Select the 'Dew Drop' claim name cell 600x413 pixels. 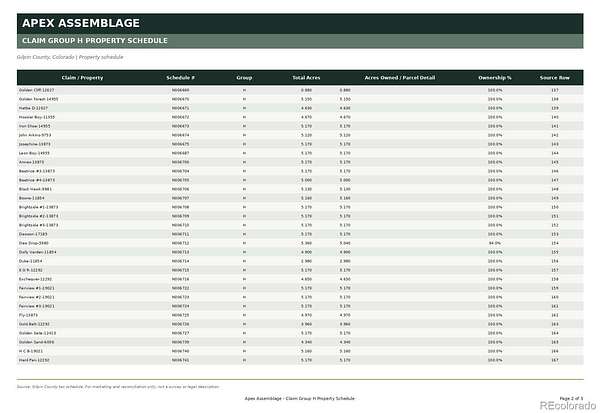tap(34, 243)
